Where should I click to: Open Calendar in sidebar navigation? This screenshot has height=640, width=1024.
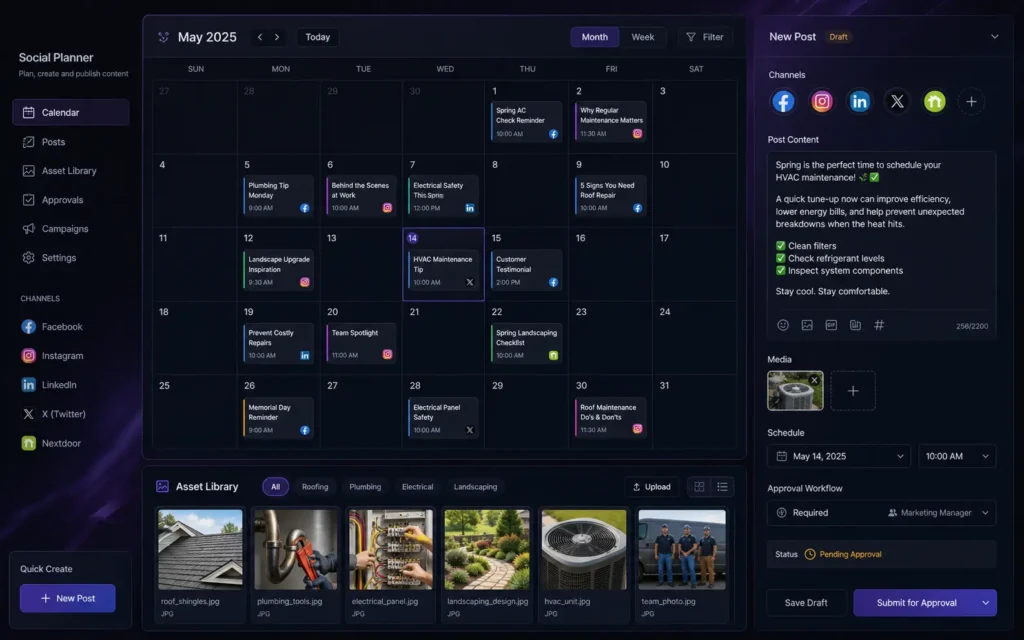click(x=71, y=112)
